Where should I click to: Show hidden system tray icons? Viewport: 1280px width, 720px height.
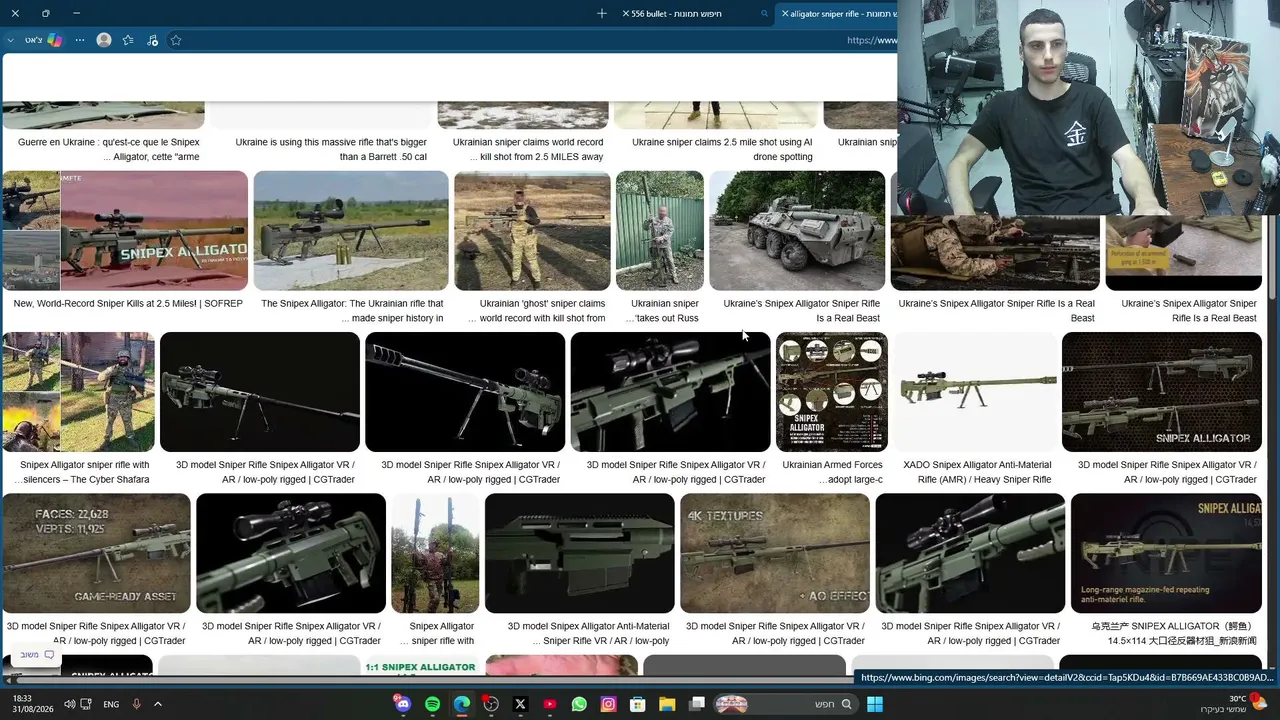(157, 704)
